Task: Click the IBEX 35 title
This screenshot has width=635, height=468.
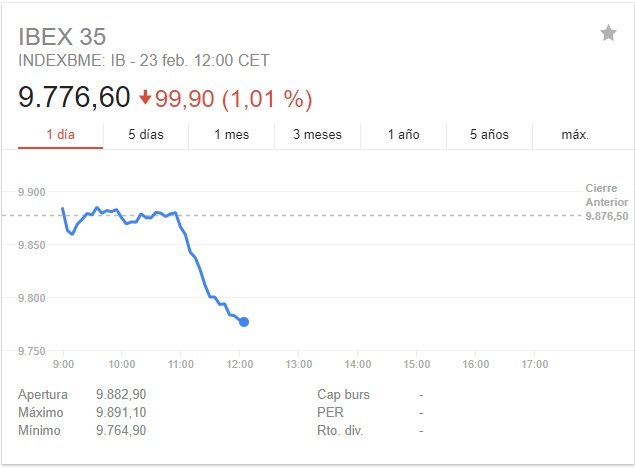Action: (62, 36)
